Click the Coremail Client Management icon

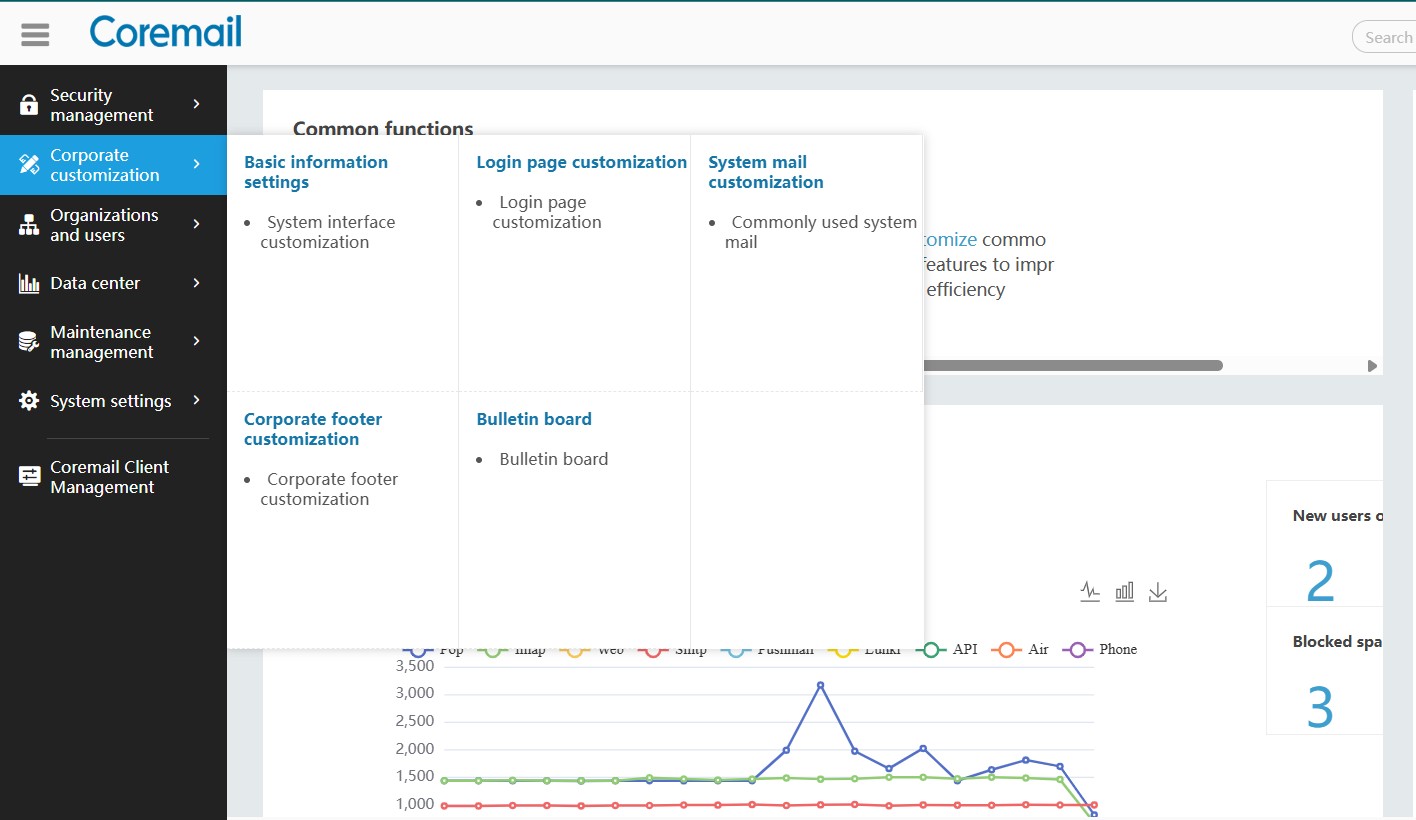29,477
